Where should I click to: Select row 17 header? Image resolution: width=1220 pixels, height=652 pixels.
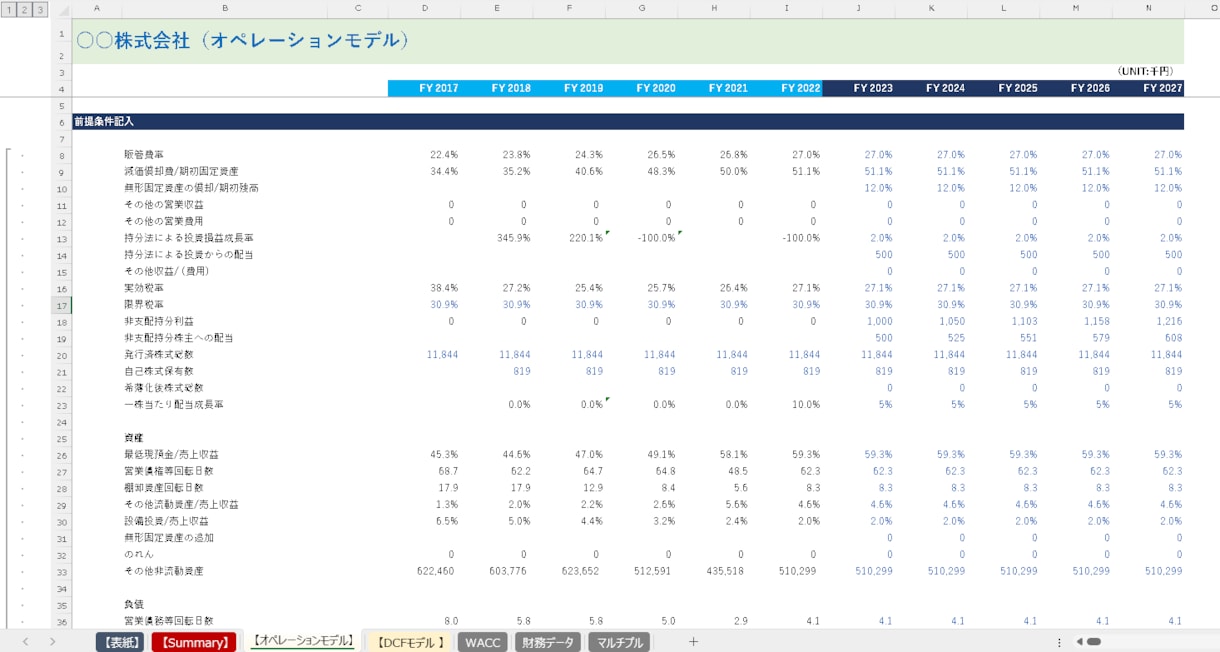(61, 305)
